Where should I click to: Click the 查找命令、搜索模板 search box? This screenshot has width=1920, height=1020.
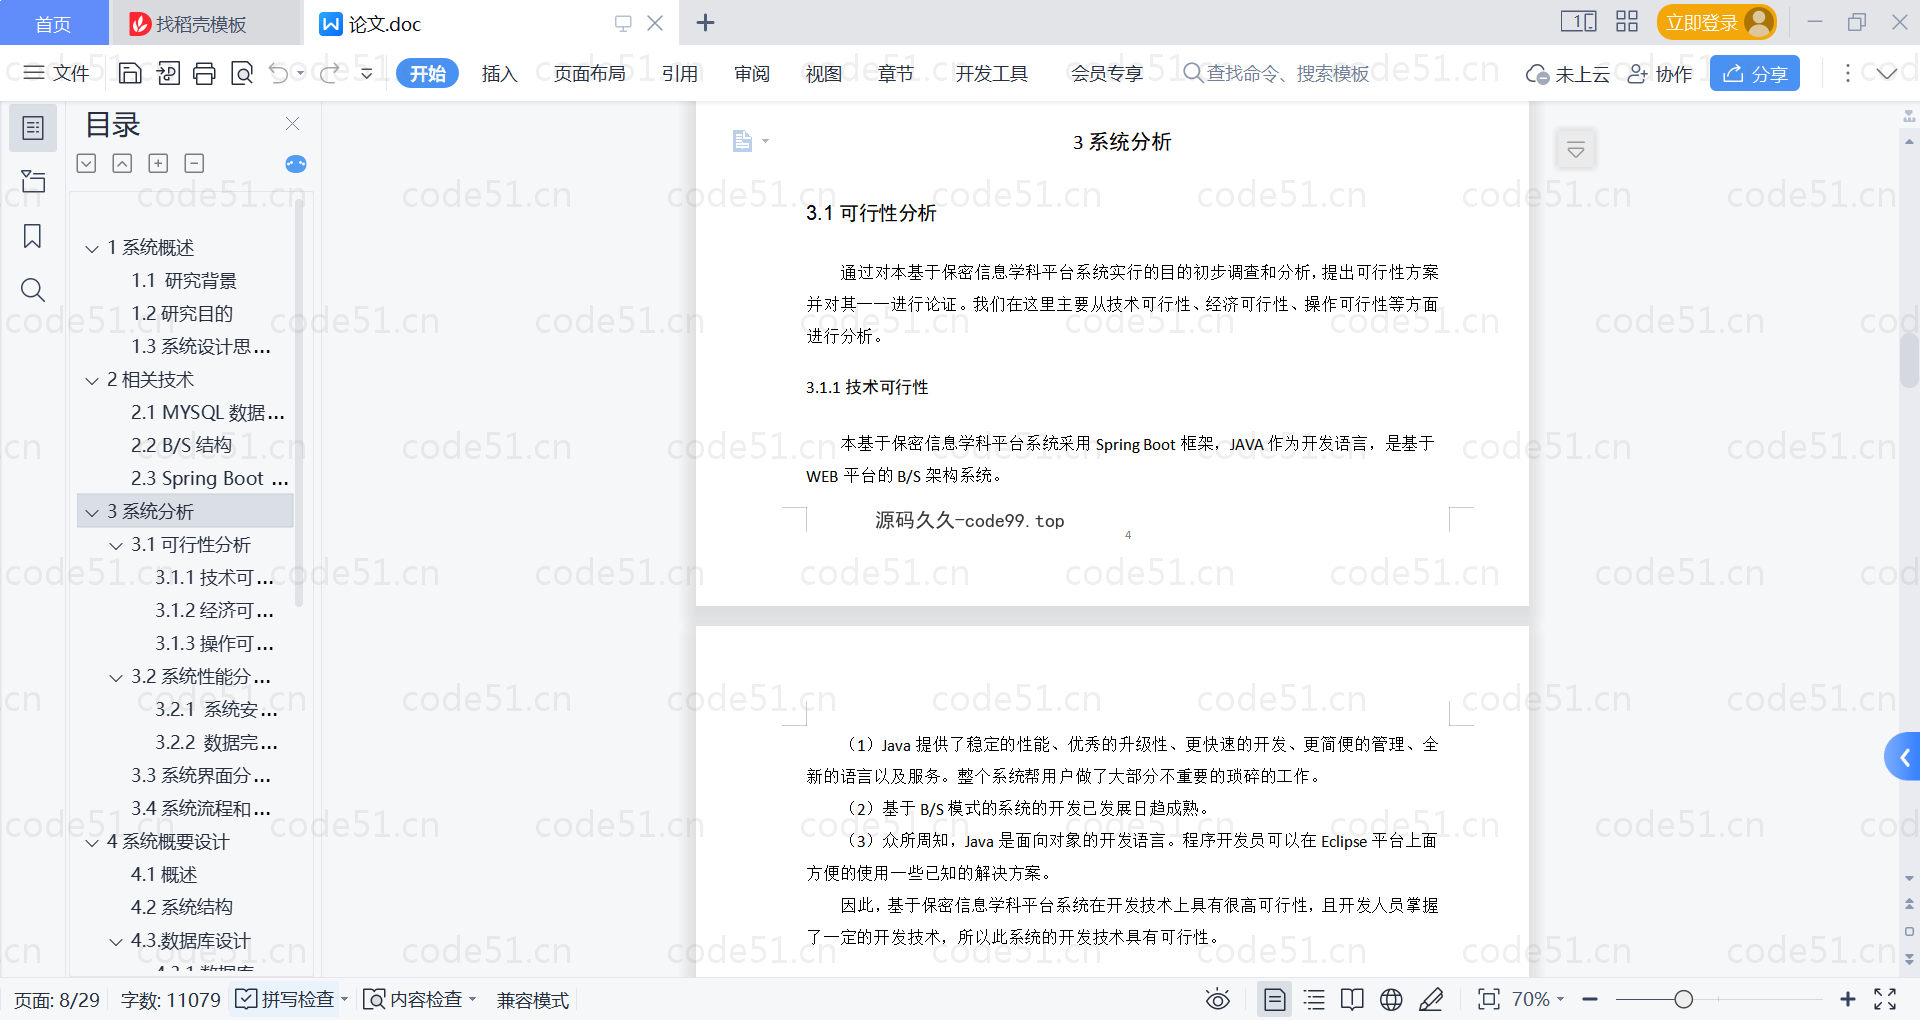[1276, 73]
